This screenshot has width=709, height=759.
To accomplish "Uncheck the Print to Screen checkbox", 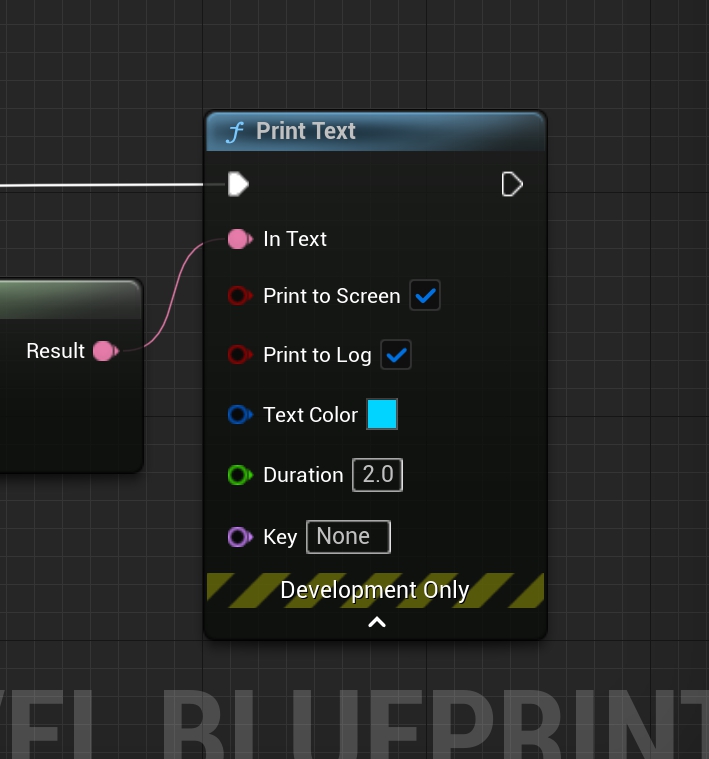I will (425, 295).
